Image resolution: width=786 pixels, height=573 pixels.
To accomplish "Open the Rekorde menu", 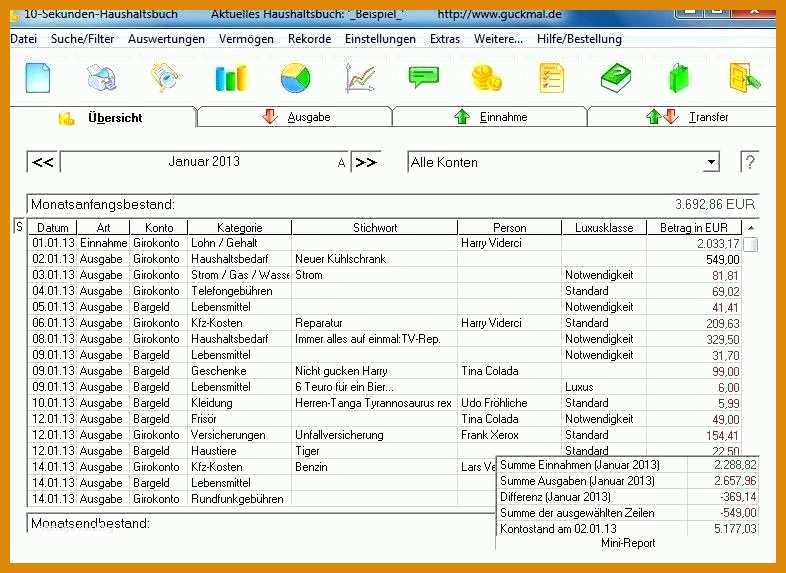I will 309,39.
